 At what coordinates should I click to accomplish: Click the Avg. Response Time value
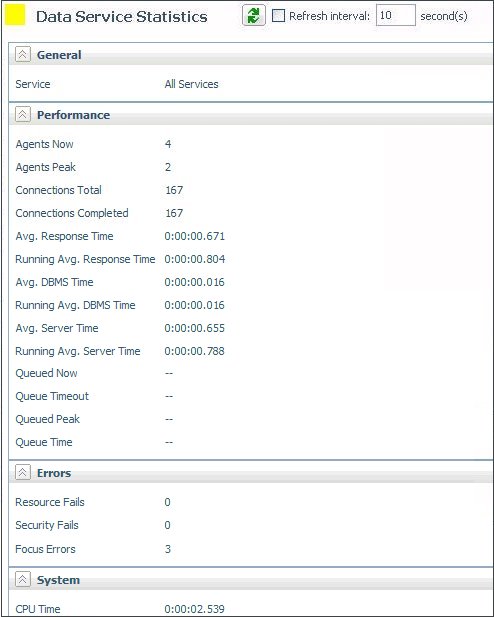(194, 236)
